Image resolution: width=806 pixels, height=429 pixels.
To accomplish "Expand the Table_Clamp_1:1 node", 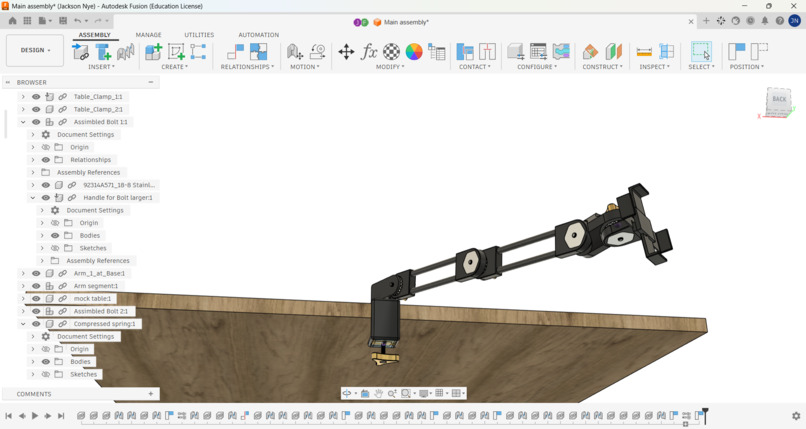I will (23, 97).
